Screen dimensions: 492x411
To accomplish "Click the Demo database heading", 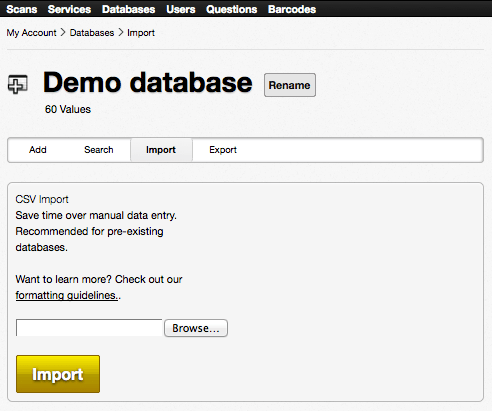I will (148, 82).
